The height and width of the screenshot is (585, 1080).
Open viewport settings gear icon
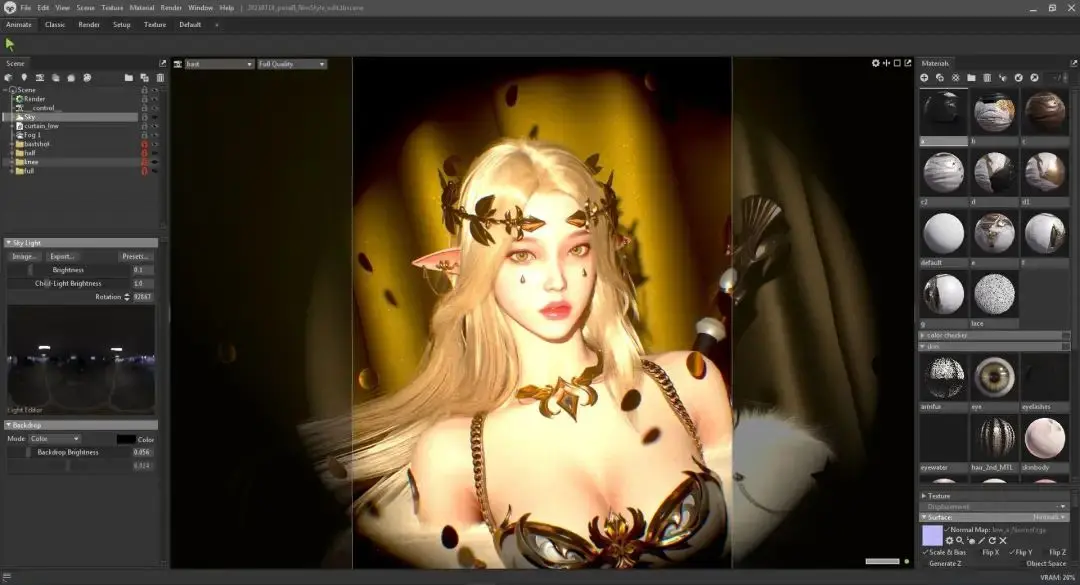(875, 63)
